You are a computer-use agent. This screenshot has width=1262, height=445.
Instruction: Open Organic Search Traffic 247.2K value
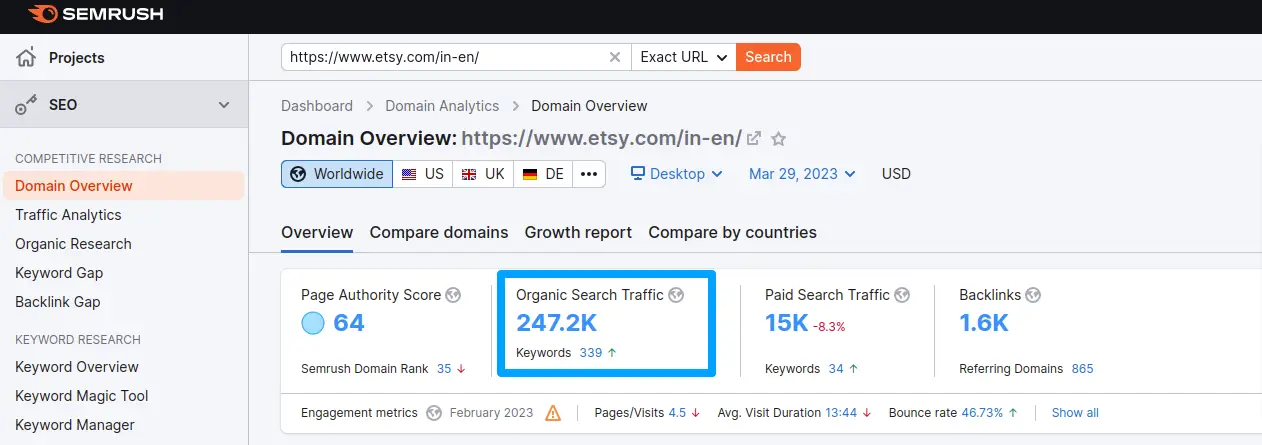[x=557, y=323]
